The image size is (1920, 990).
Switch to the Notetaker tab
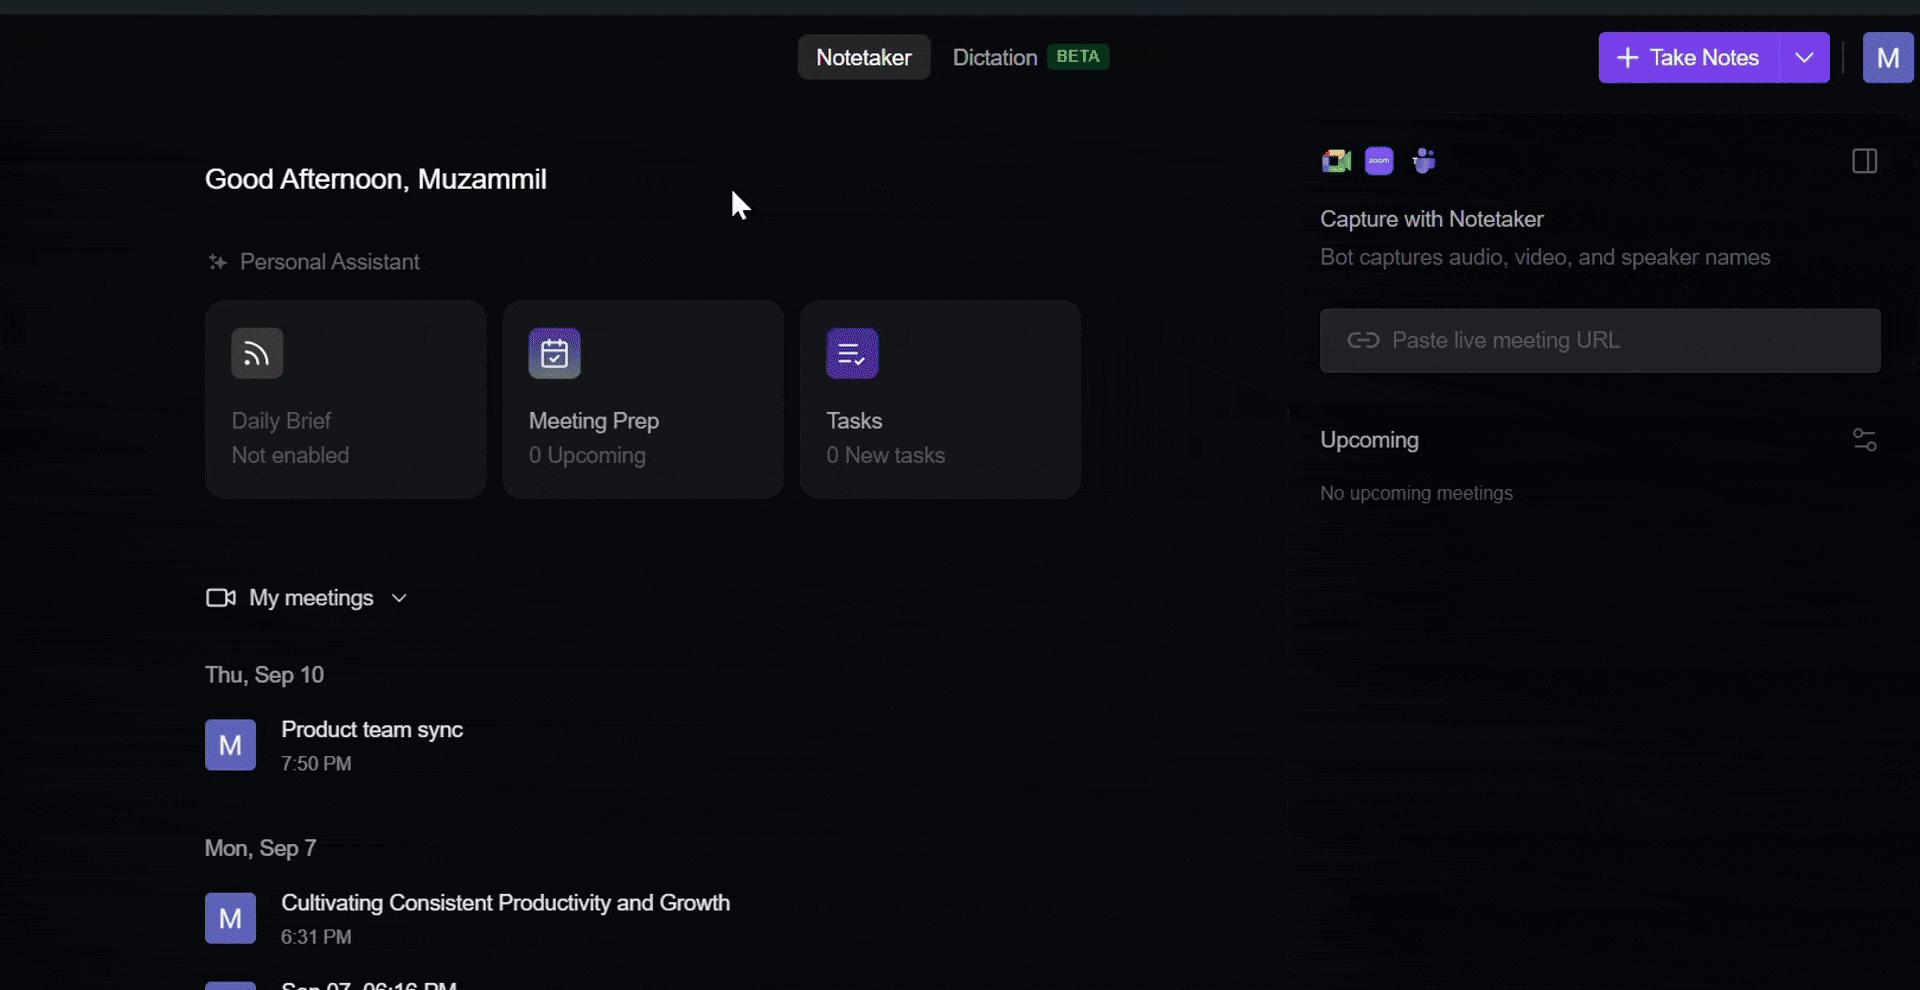coord(864,57)
